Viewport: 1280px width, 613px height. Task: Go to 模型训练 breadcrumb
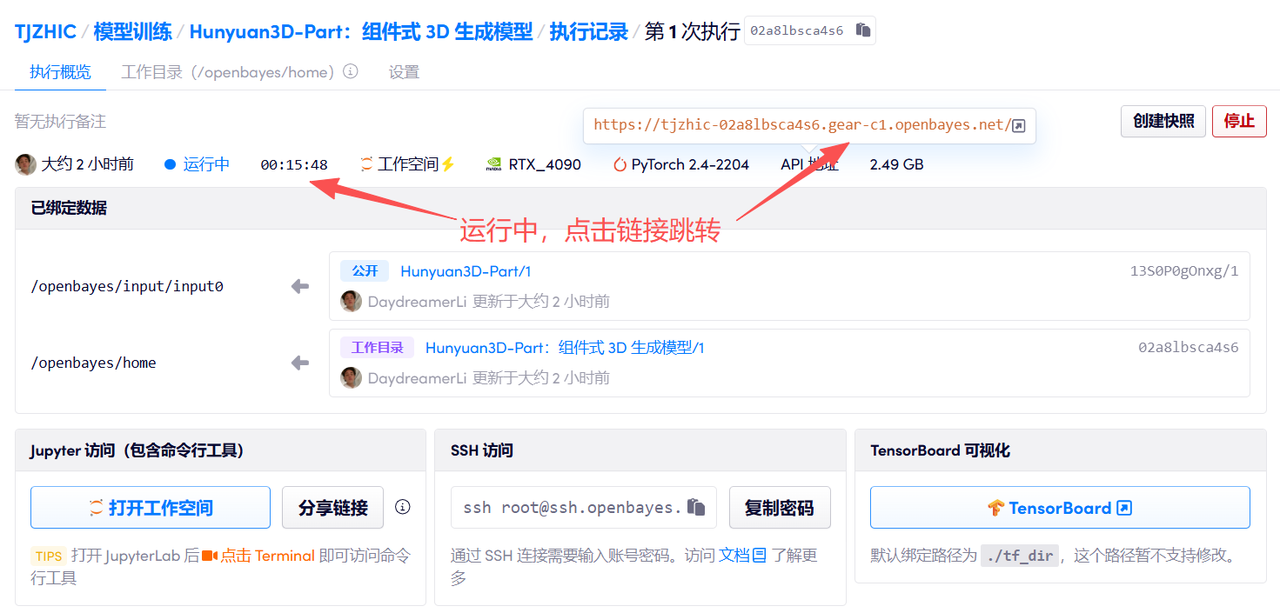click(x=132, y=31)
